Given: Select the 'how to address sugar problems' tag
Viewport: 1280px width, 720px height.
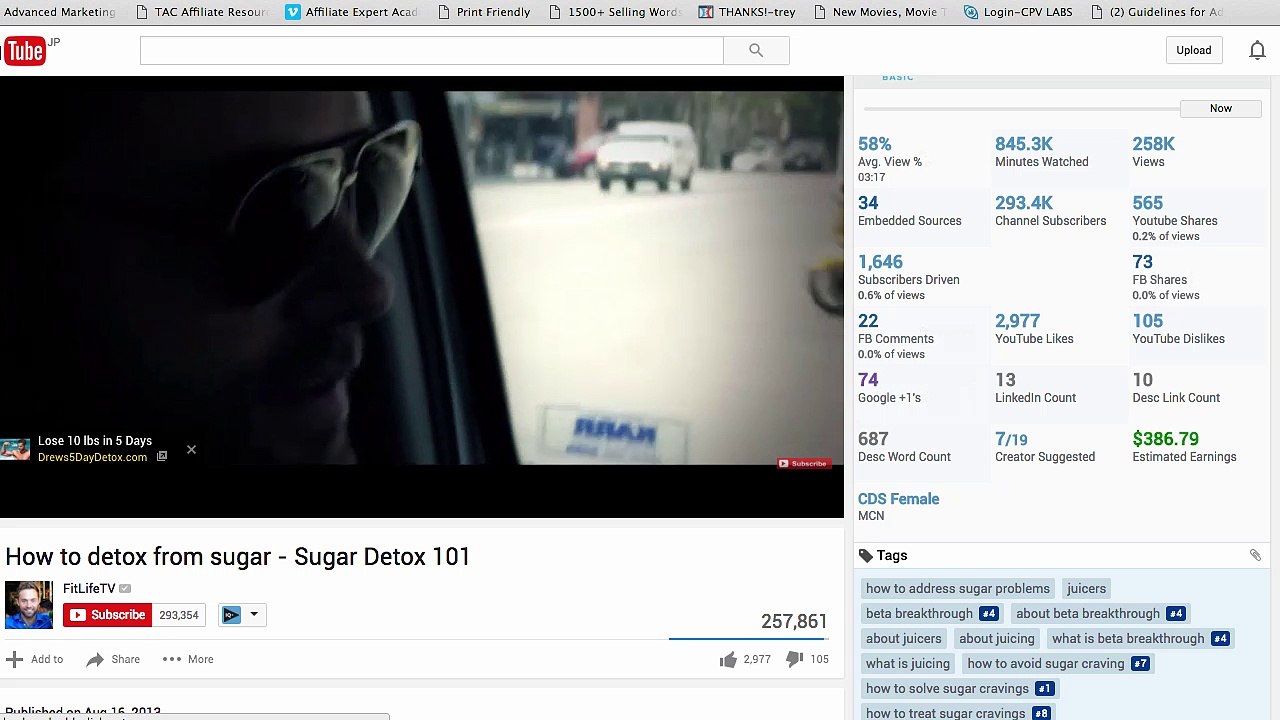Looking at the screenshot, I should pos(958,588).
